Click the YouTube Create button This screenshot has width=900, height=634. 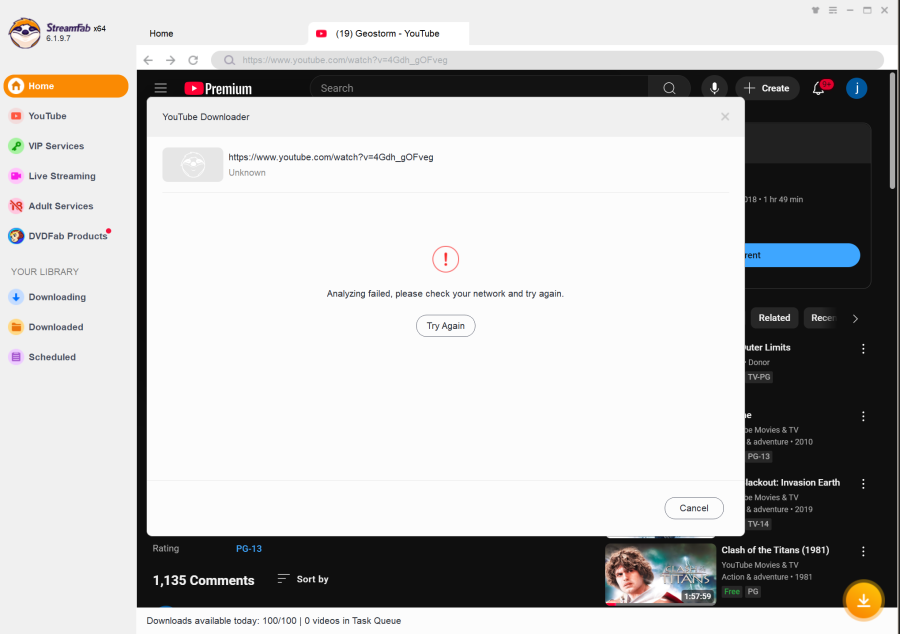pos(767,88)
